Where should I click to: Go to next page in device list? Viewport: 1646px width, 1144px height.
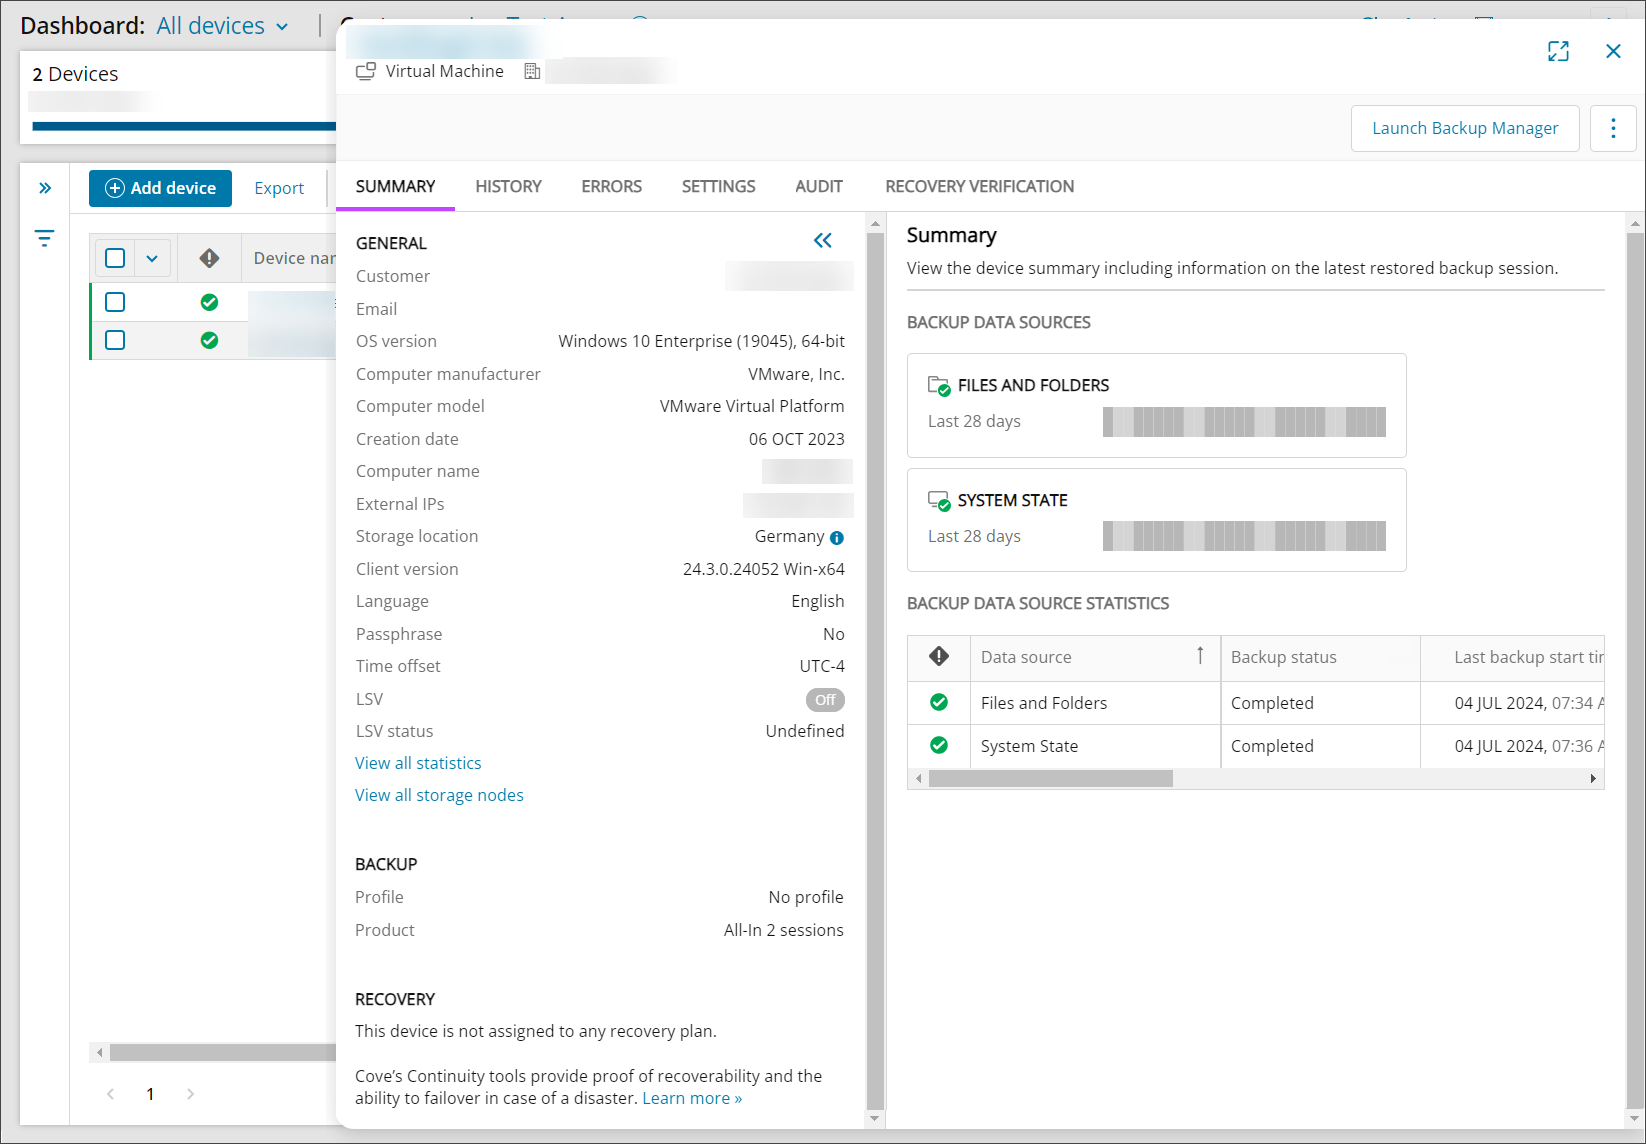click(x=190, y=1094)
